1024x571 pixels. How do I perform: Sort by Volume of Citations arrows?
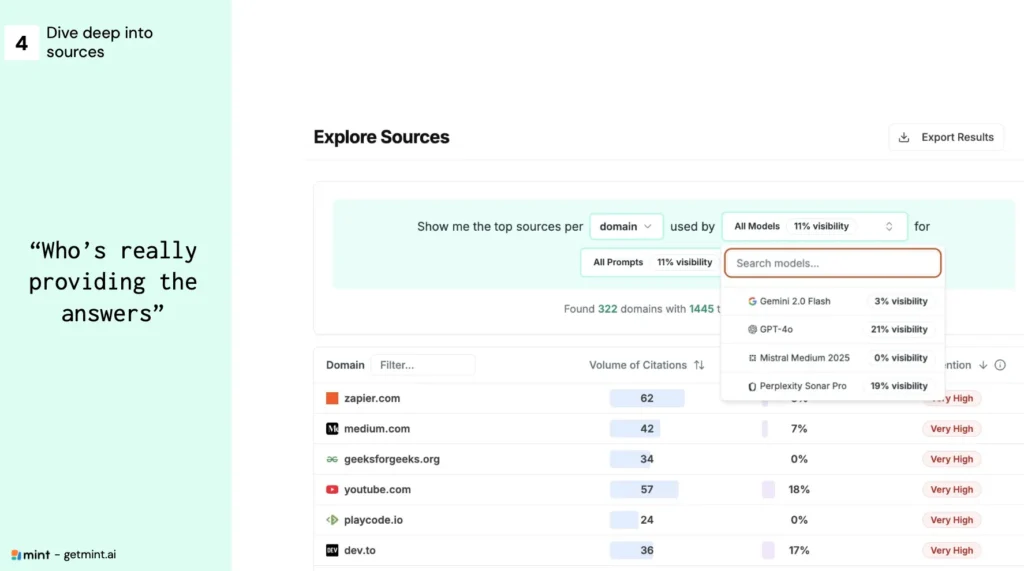point(699,365)
